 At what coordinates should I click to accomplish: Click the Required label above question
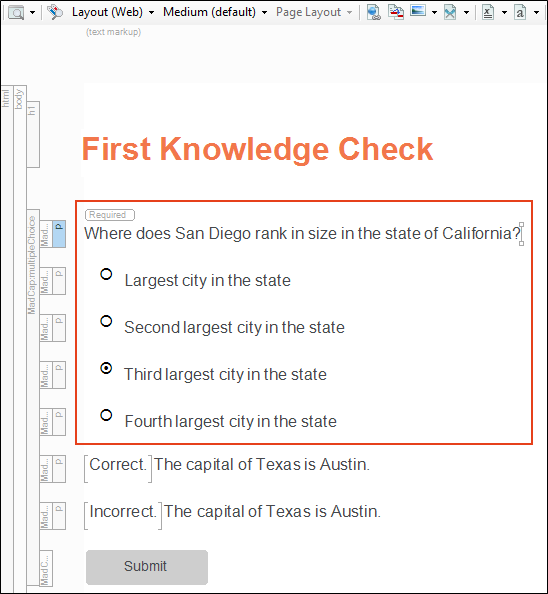point(110,215)
